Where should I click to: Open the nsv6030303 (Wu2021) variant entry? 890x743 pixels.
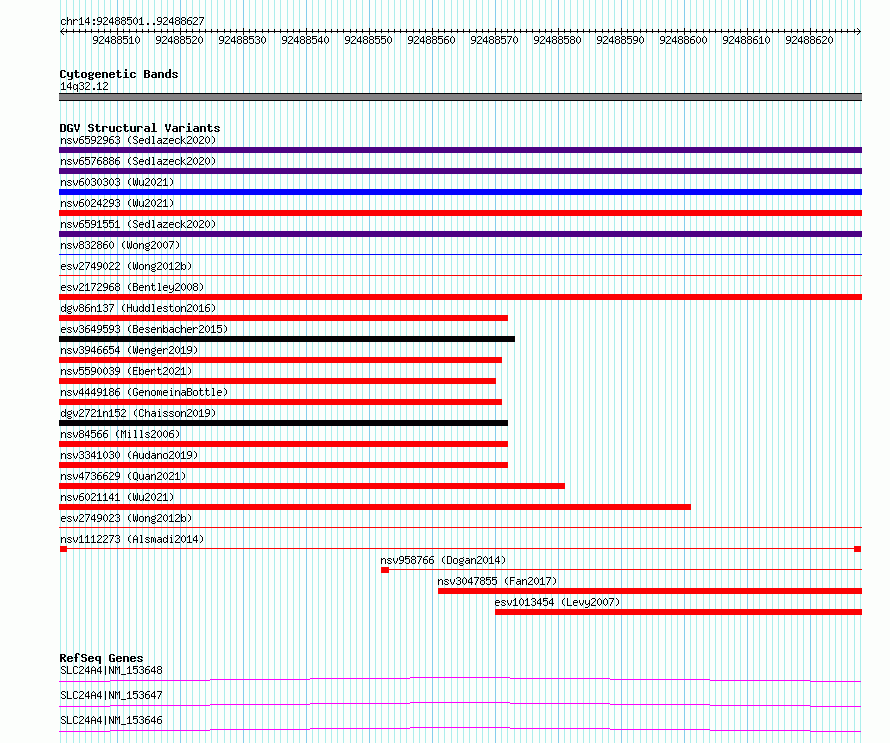click(117, 182)
